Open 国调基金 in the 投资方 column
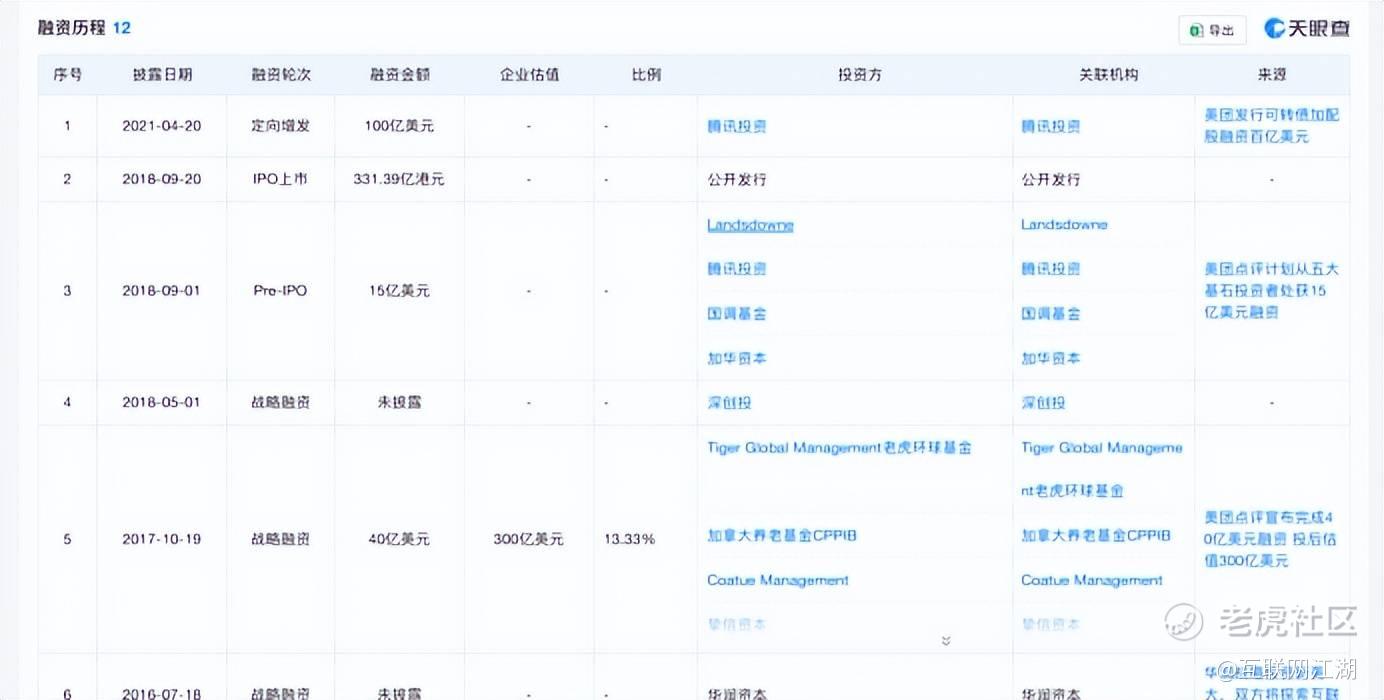Screen dimensions: 1384x700 click(737, 314)
